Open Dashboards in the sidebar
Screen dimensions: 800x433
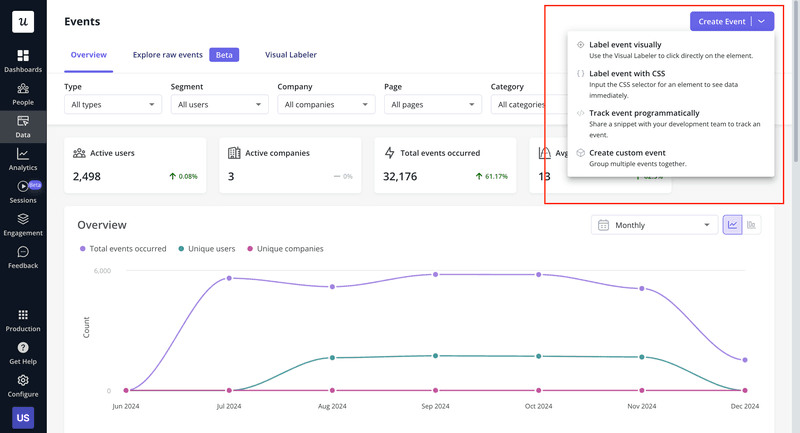[x=22, y=61]
